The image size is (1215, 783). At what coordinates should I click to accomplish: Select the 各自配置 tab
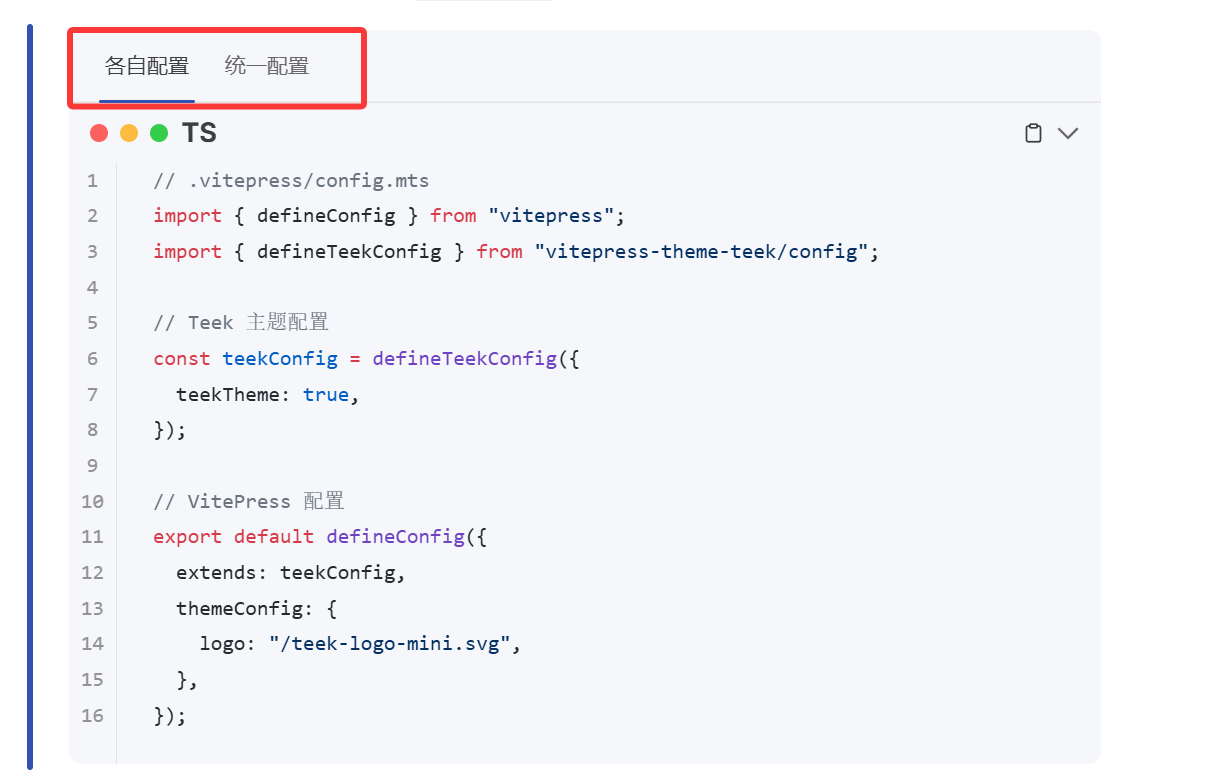(147, 67)
